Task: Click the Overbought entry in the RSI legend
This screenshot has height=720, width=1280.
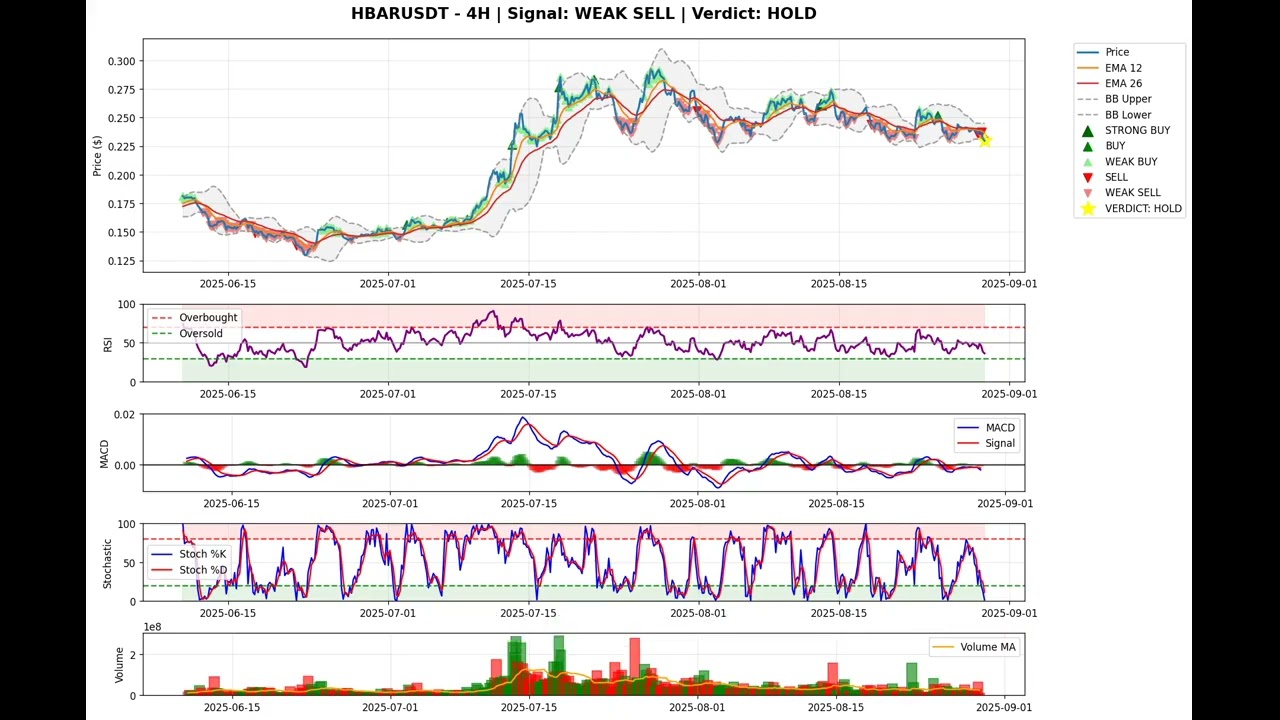Action: click(x=195, y=318)
